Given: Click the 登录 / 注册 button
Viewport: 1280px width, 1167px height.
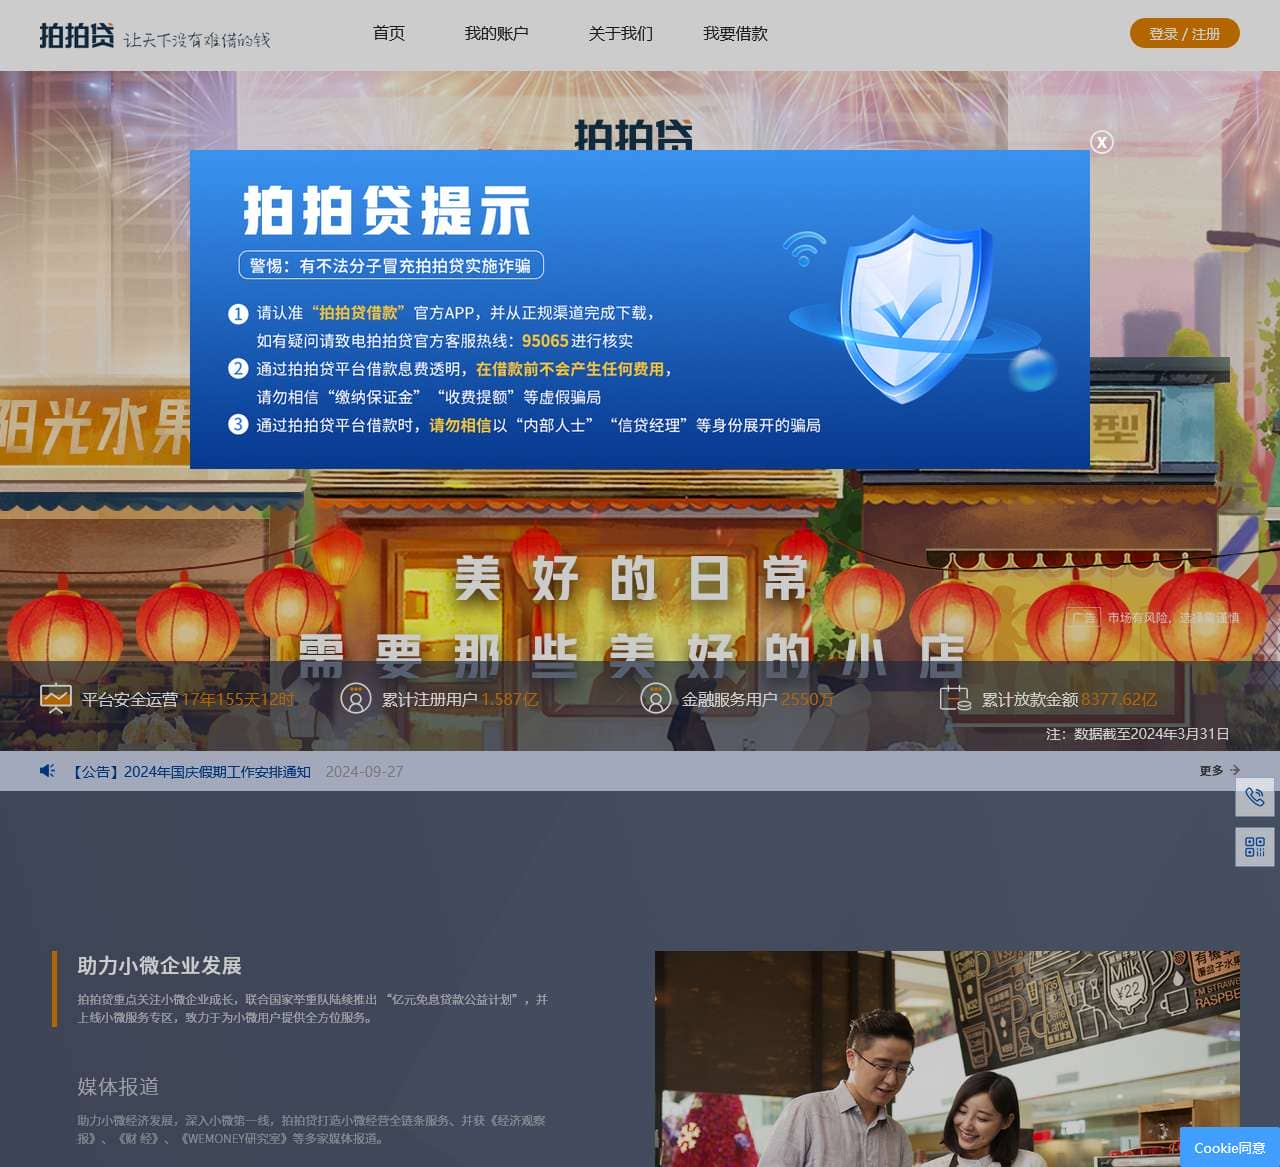Looking at the screenshot, I should [1184, 33].
